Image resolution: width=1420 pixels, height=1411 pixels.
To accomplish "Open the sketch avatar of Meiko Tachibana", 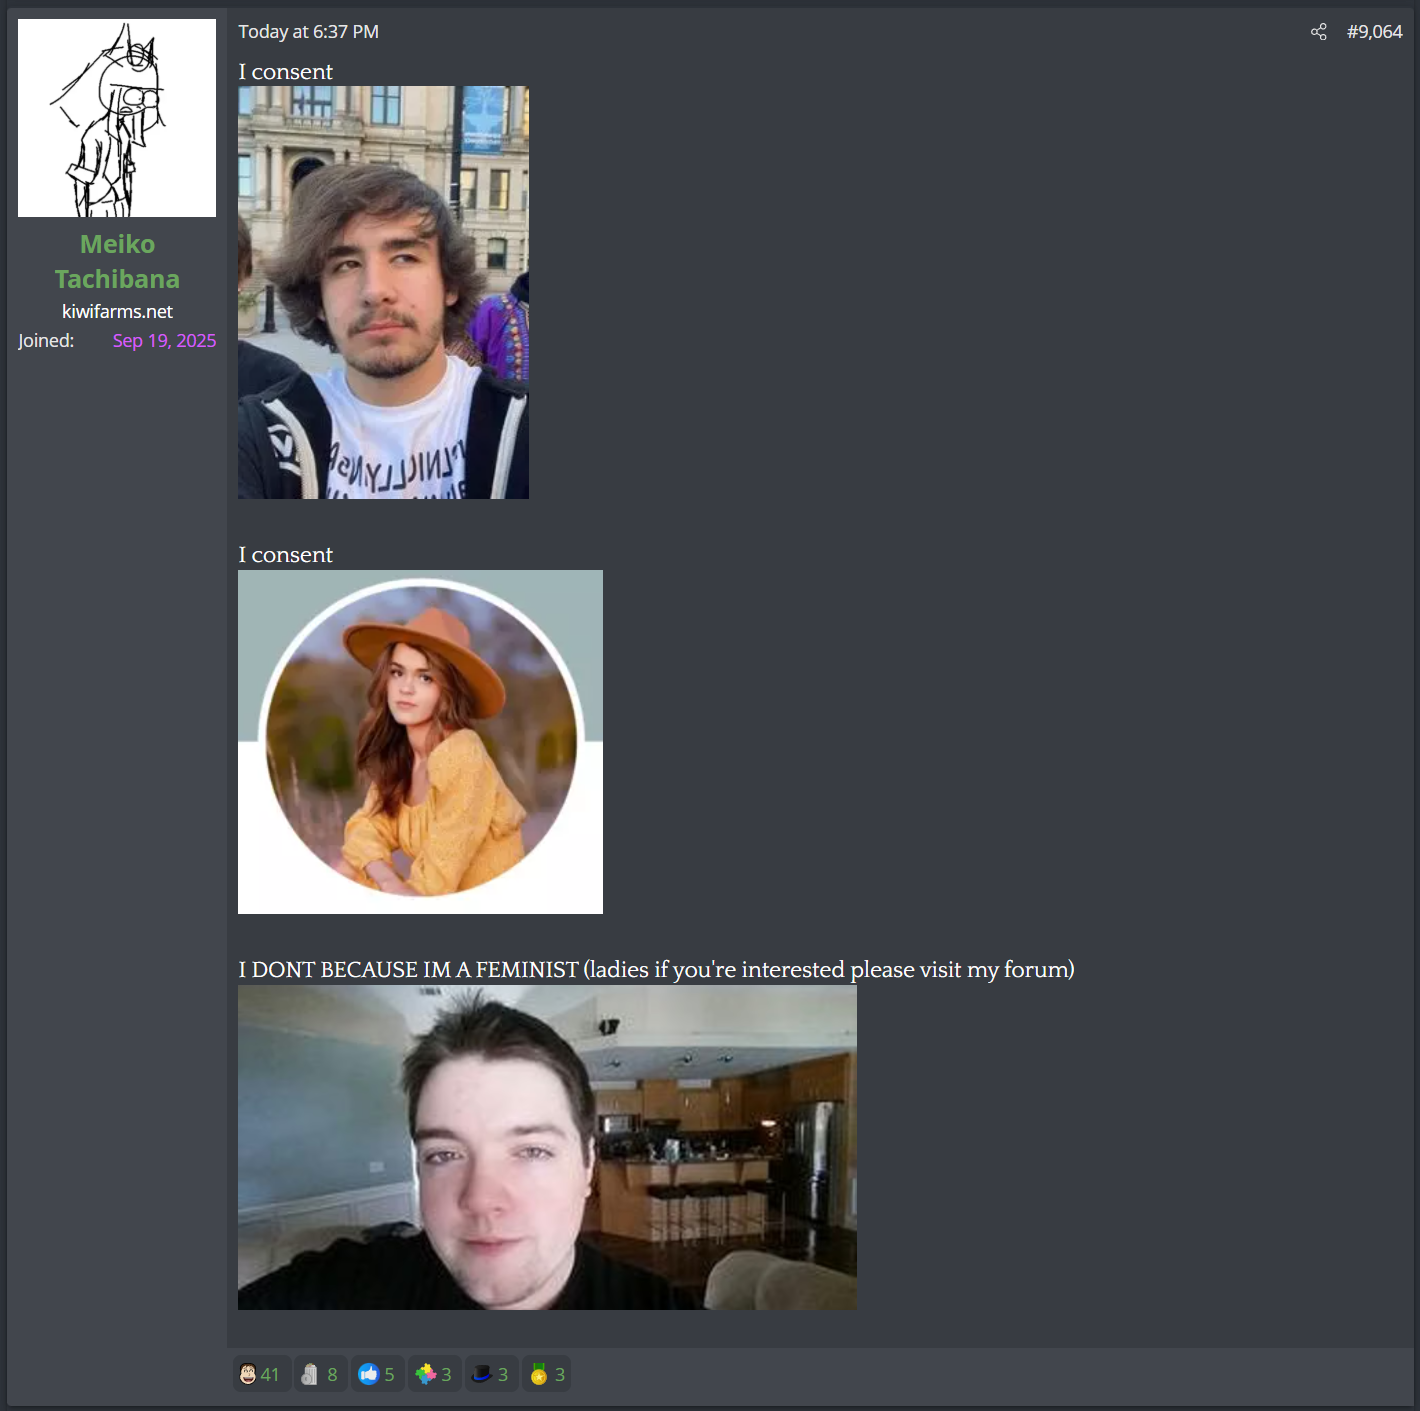I will [x=117, y=118].
